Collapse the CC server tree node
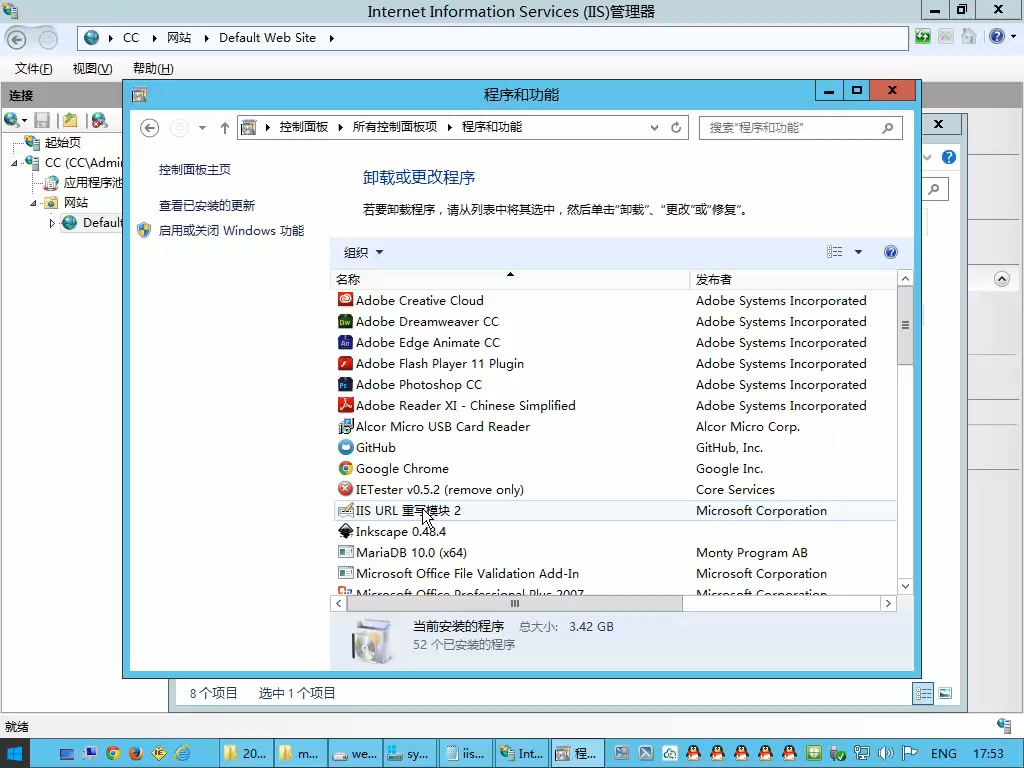This screenshot has height=768, width=1024. (x=14, y=163)
